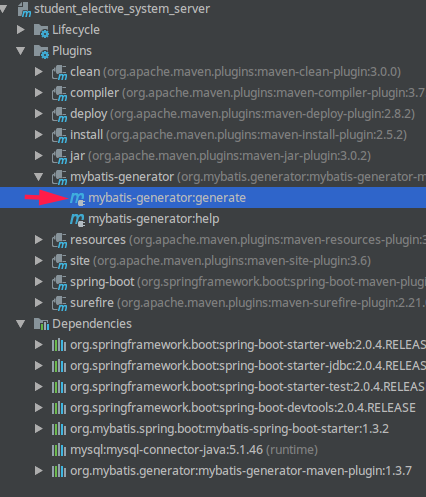This screenshot has width=426, height=497.
Task: Click the mybatis-generator plugin icon
Action: coord(59,177)
